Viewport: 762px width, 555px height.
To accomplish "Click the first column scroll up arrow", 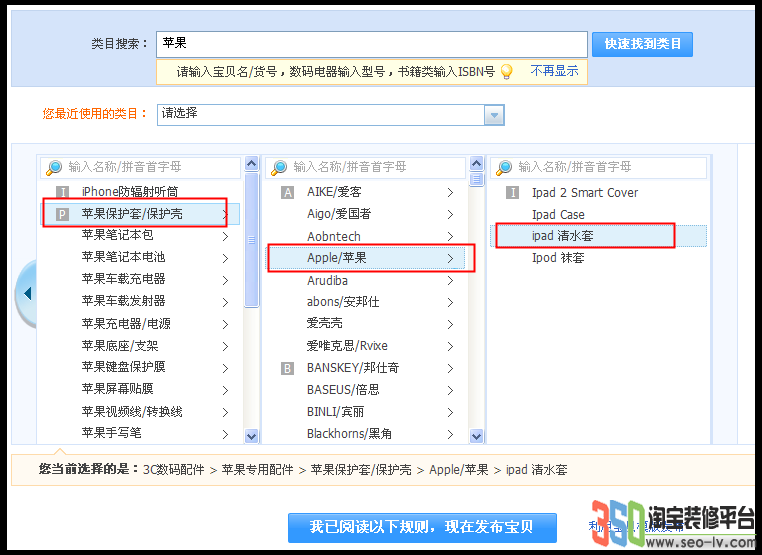I will 251,163.
